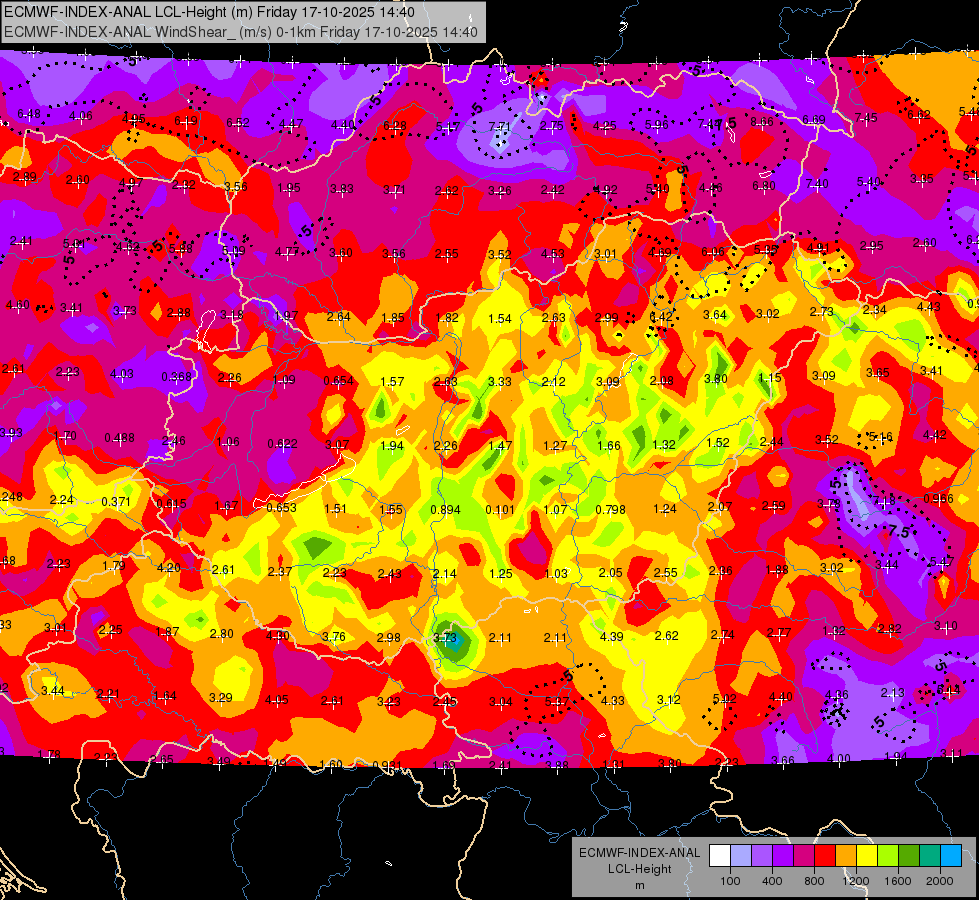Image resolution: width=979 pixels, height=900 pixels.
Task: Select the light purple legend swatch
Action: 762,856
